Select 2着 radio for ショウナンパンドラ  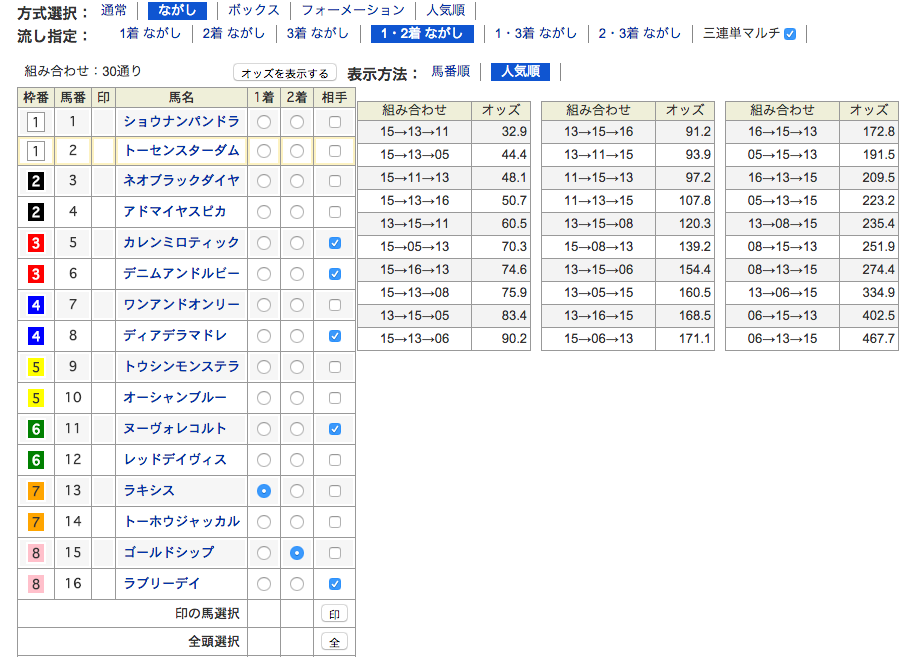pyautogui.click(x=297, y=122)
